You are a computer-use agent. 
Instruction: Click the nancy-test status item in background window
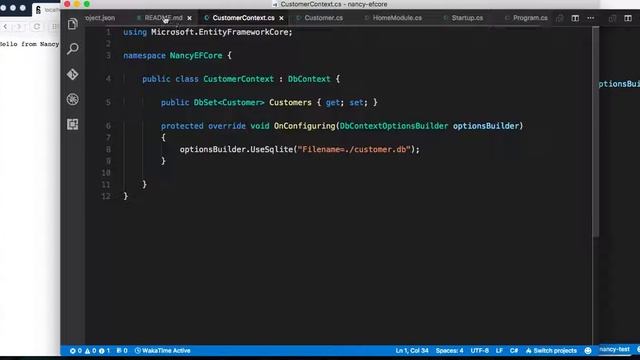click(x=615, y=350)
